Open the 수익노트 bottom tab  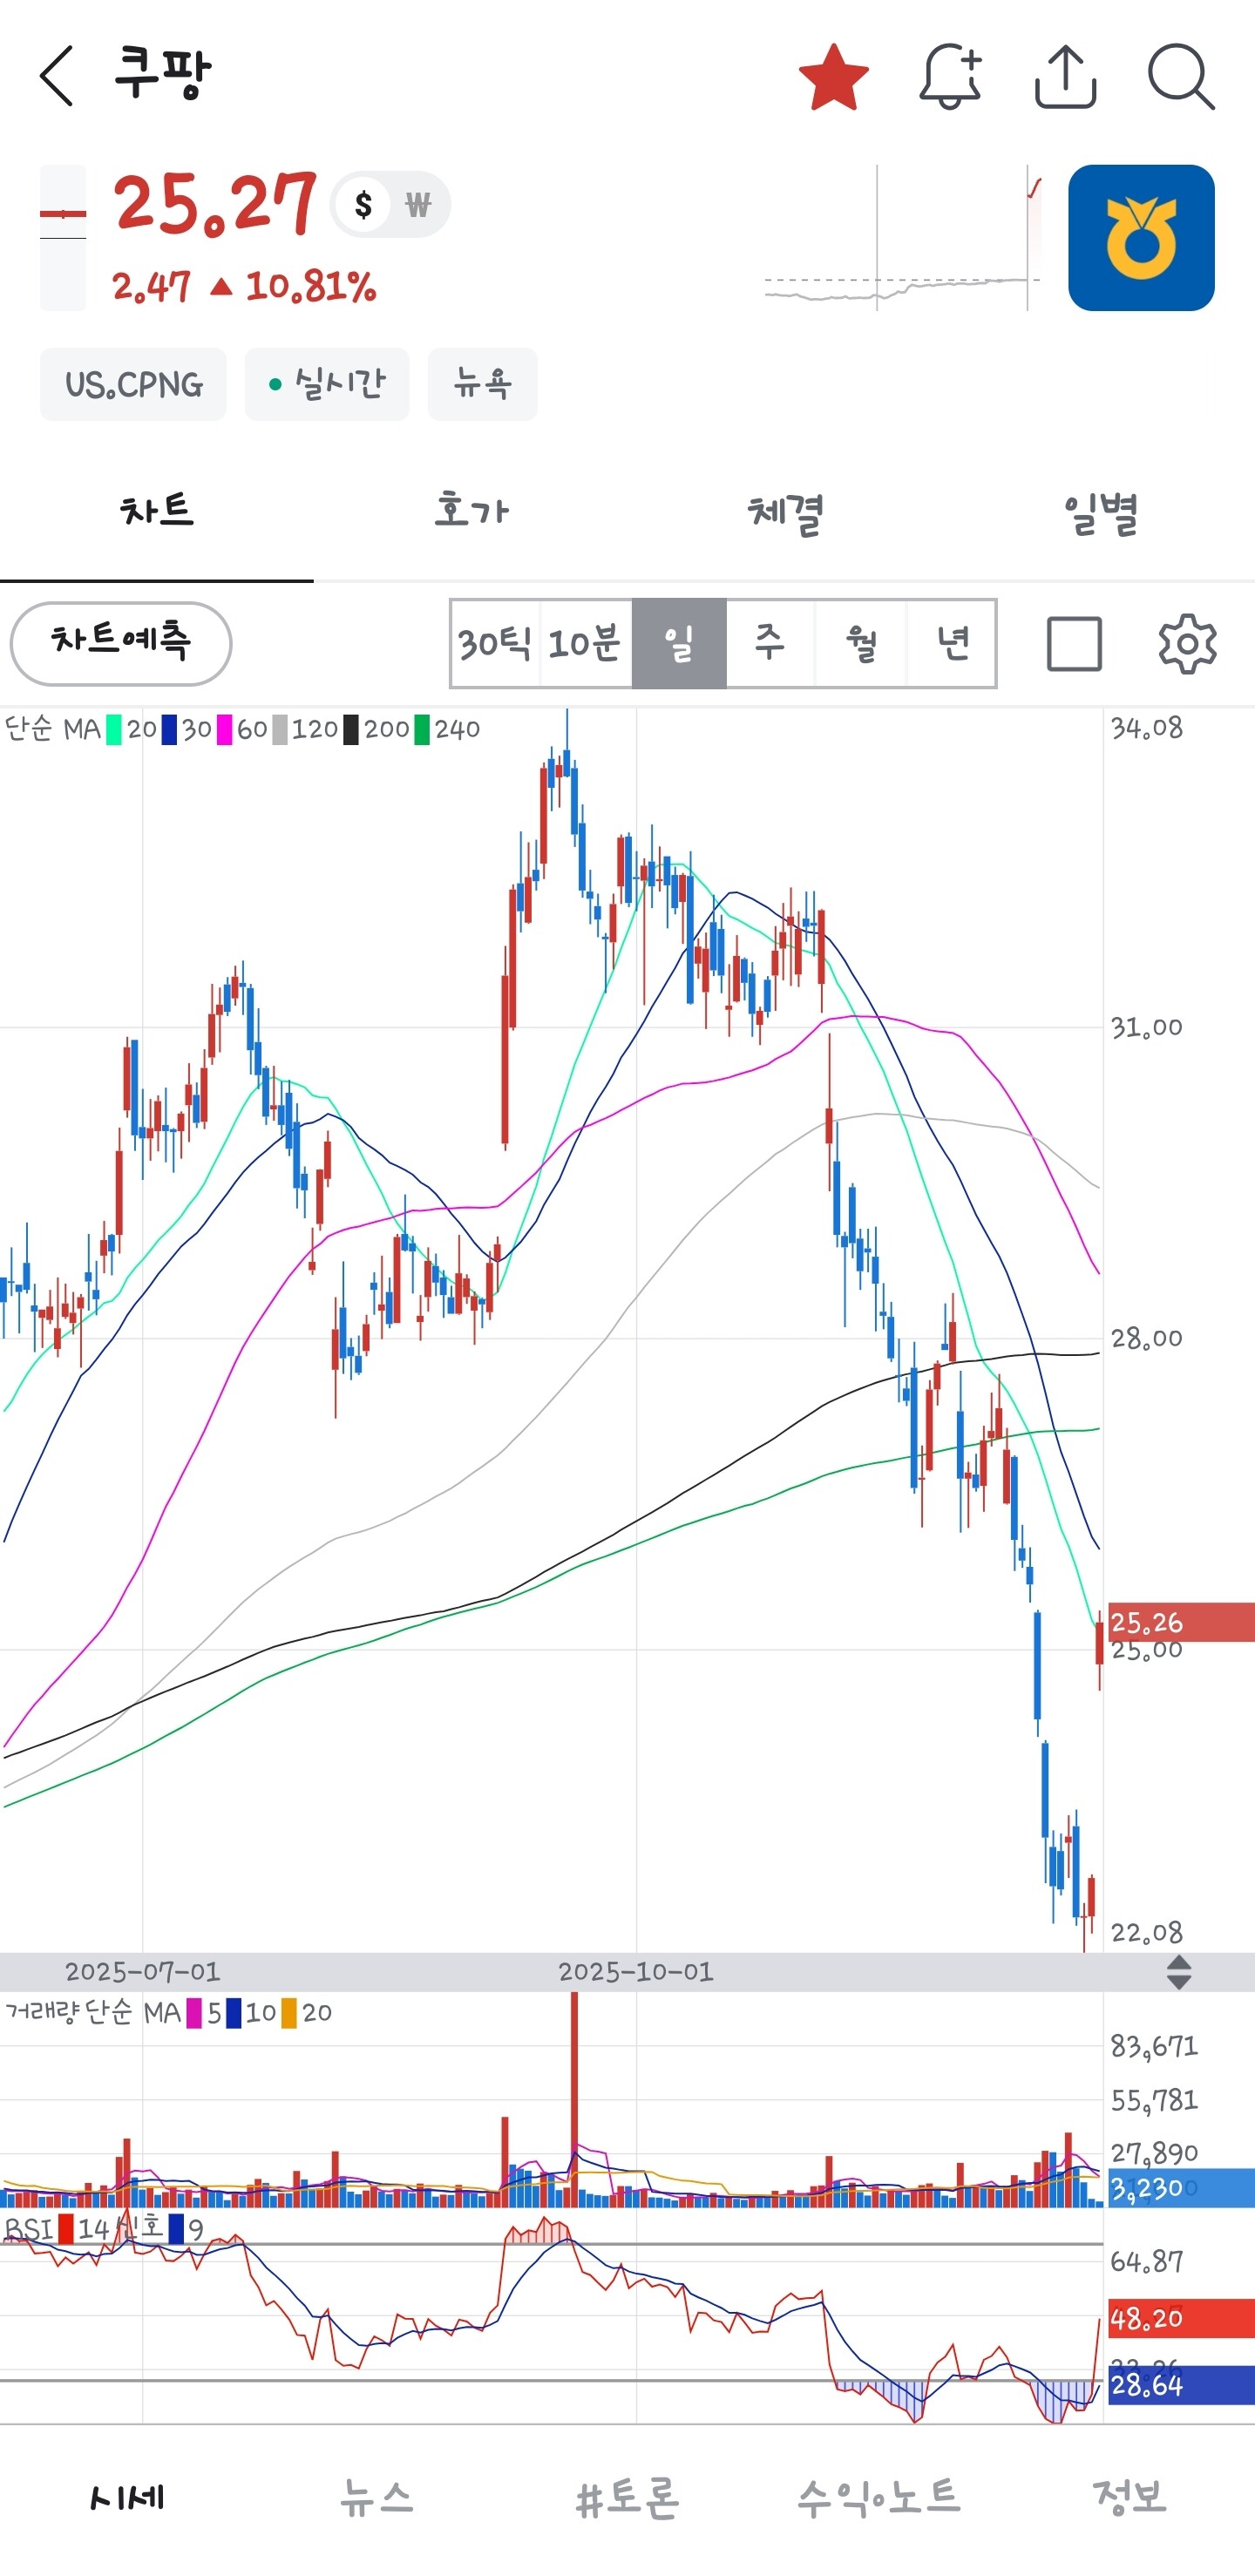(879, 2497)
